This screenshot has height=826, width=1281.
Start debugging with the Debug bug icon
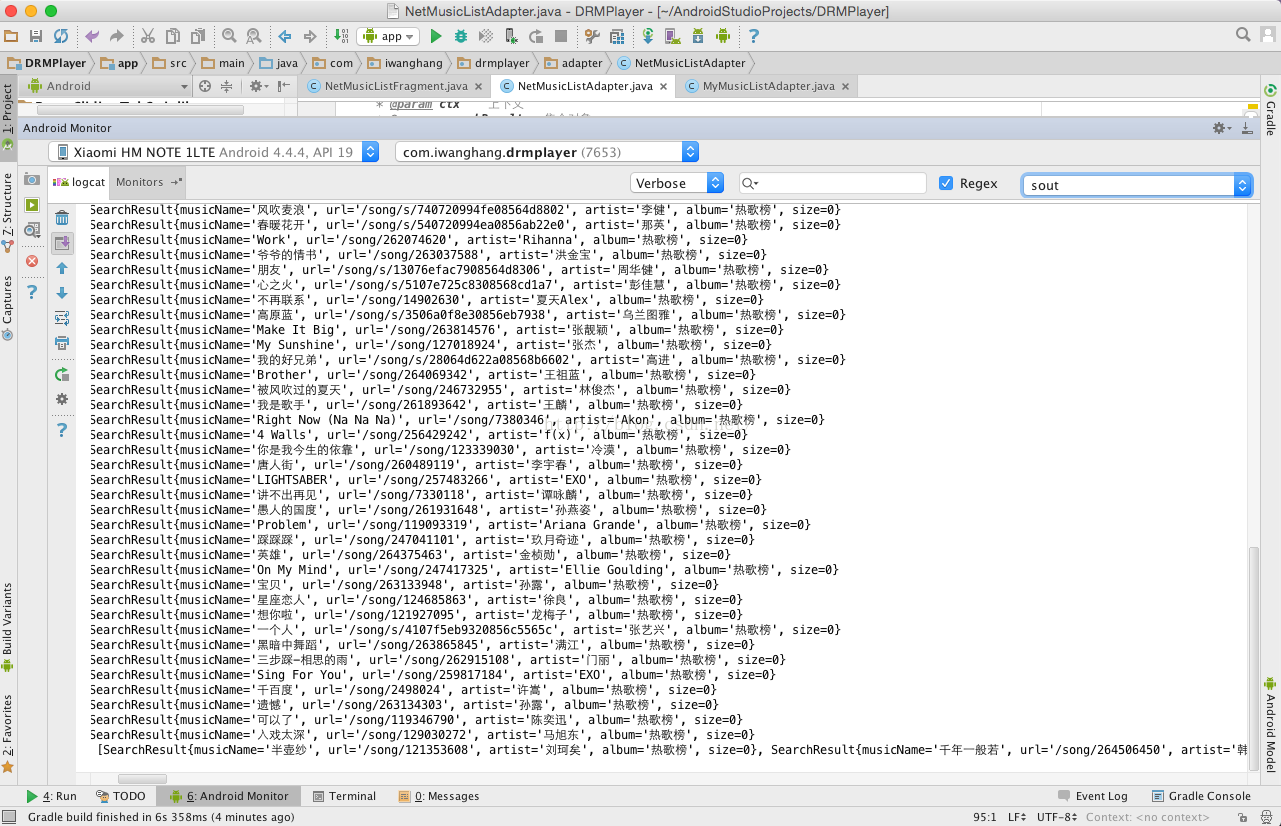(x=461, y=36)
